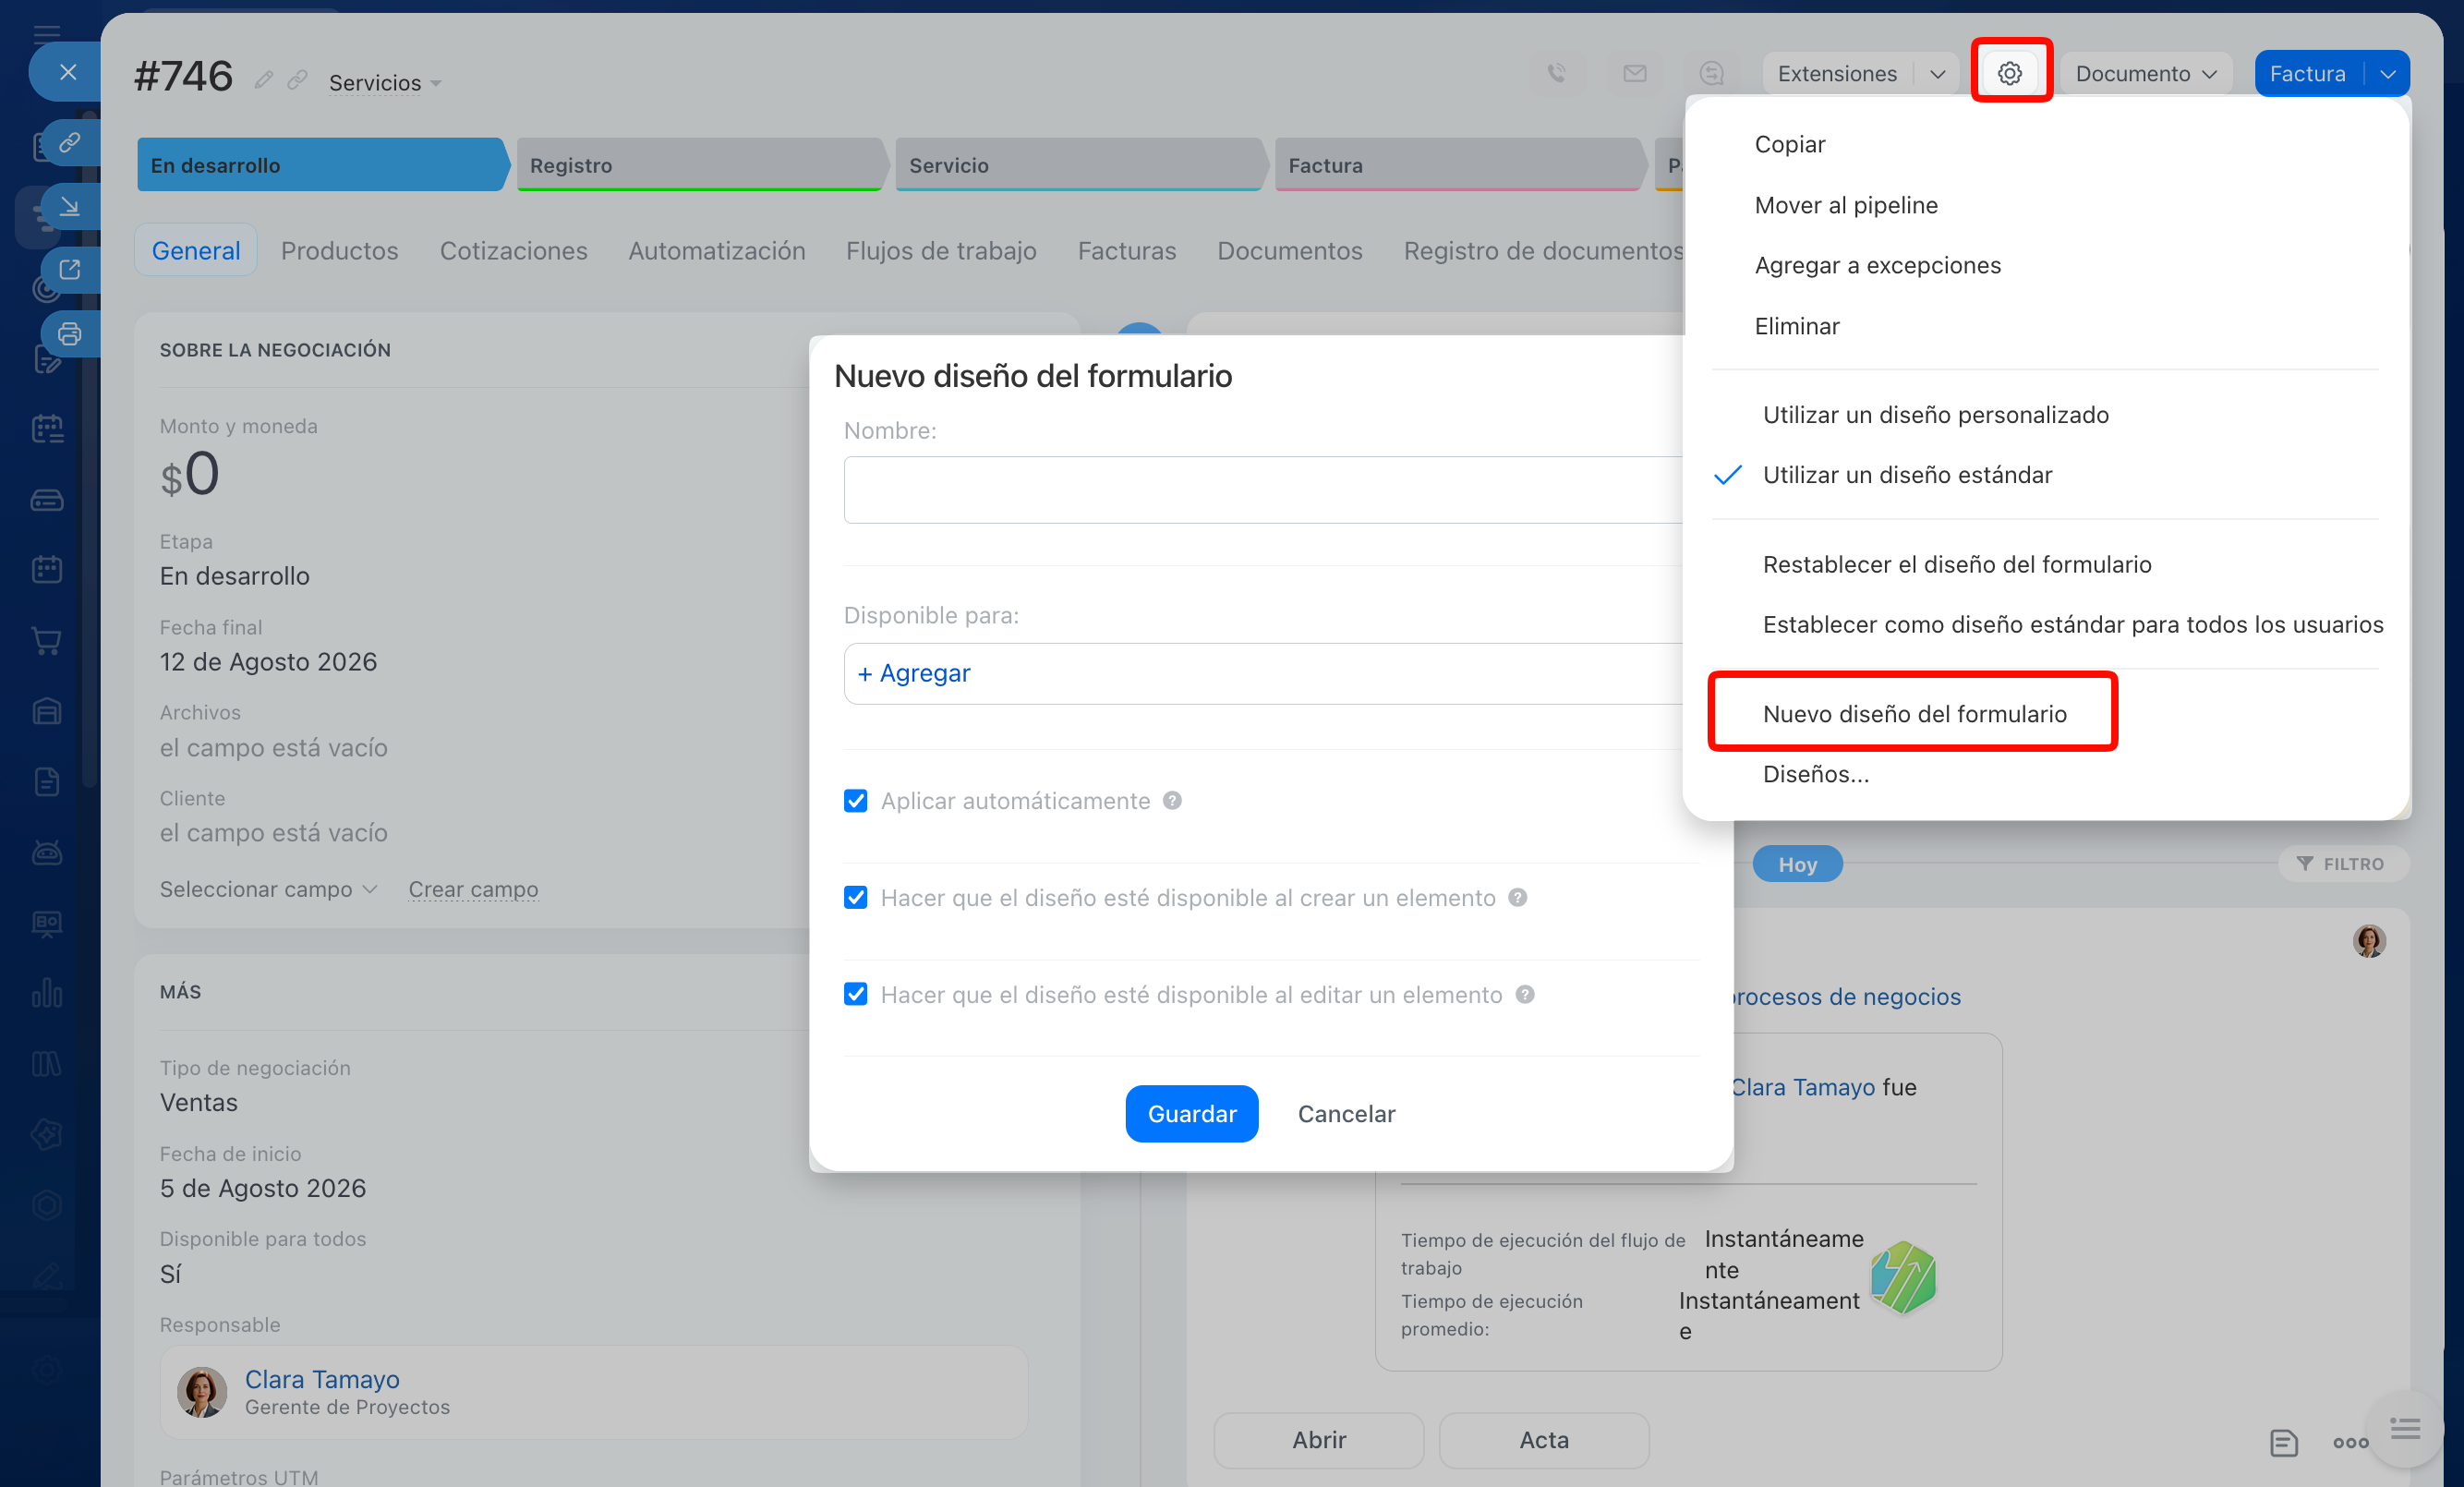Viewport: 2464px width, 1487px height.
Task: Open the three-dots more options icon
Action: [2350, 1442]
